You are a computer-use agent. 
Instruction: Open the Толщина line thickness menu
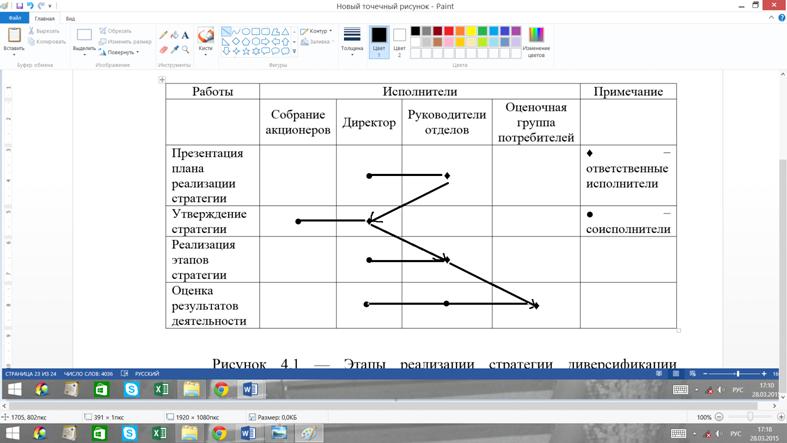(x=352, y=41)
